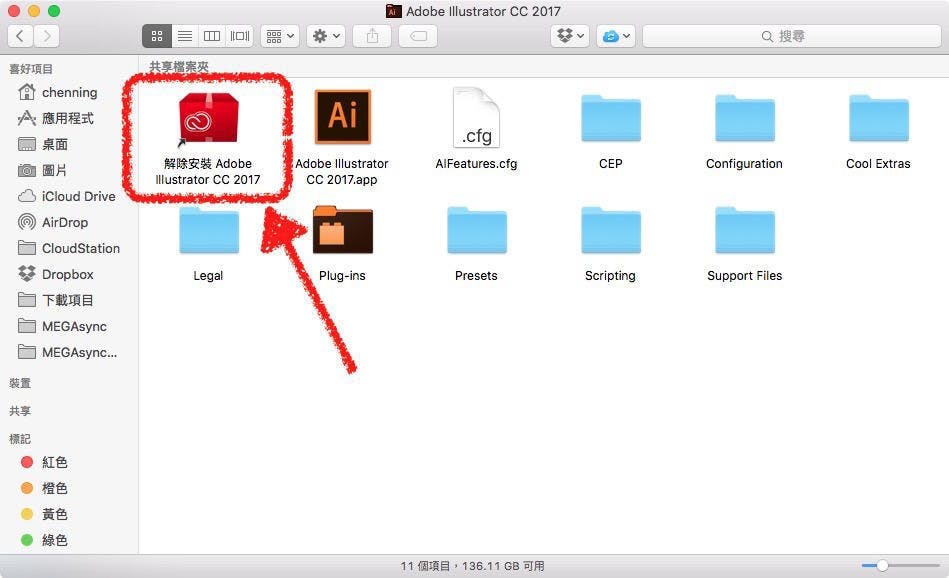Screen dimensions: 949x578
Task: Click the Edit Tags toolbar button
Action: pyautogui.click(x=418, y=36)
